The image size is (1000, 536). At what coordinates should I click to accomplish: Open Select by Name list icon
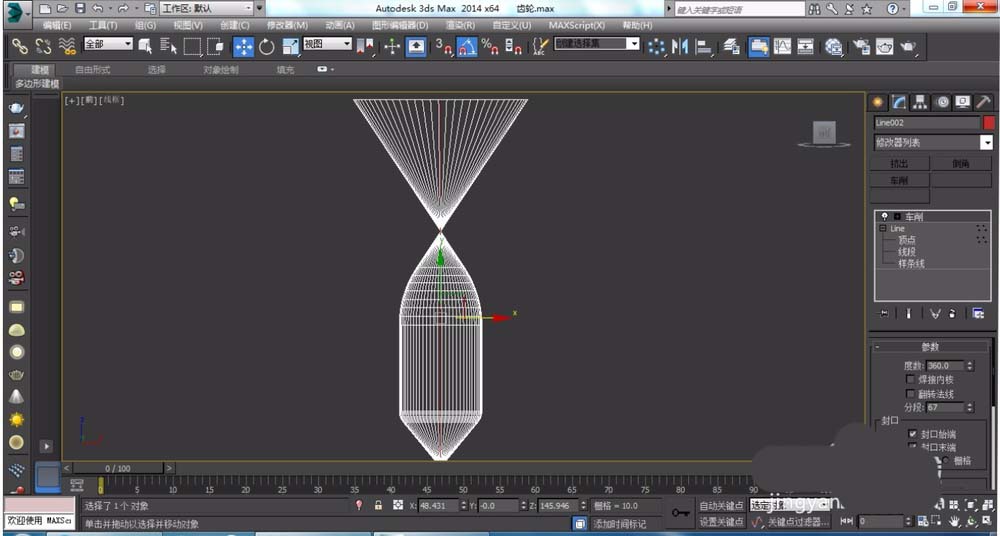coord(168,46)
